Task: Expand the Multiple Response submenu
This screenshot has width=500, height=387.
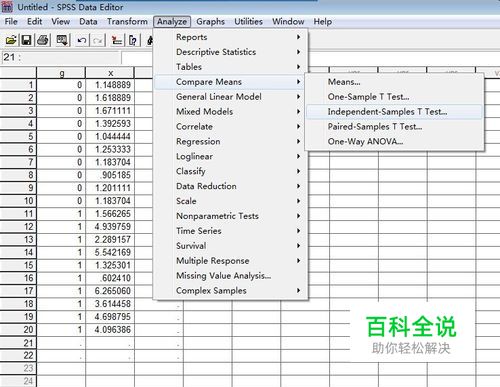Action: (x=231, y=261)
